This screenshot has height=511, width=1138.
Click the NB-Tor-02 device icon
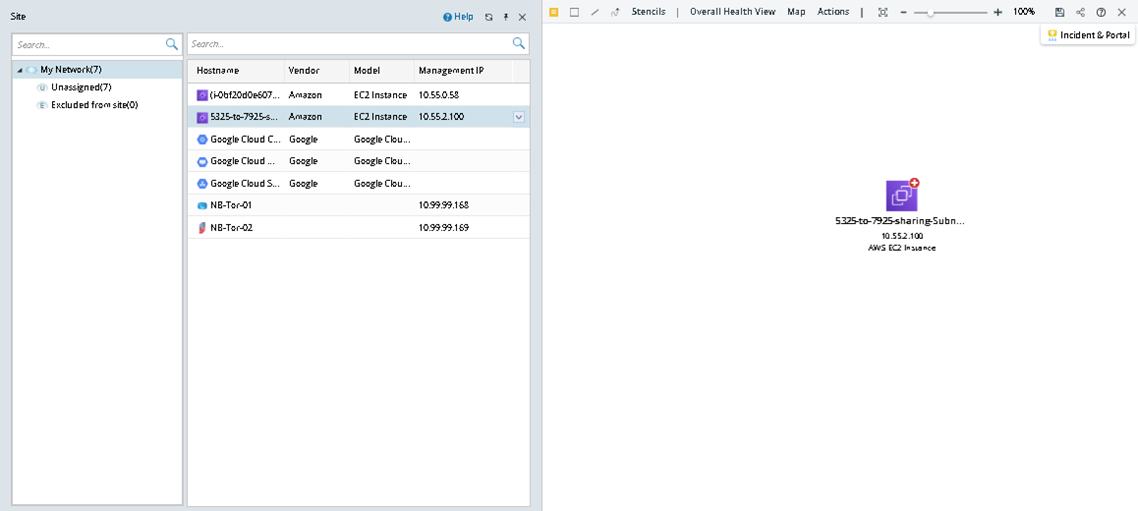coord(202,228)
